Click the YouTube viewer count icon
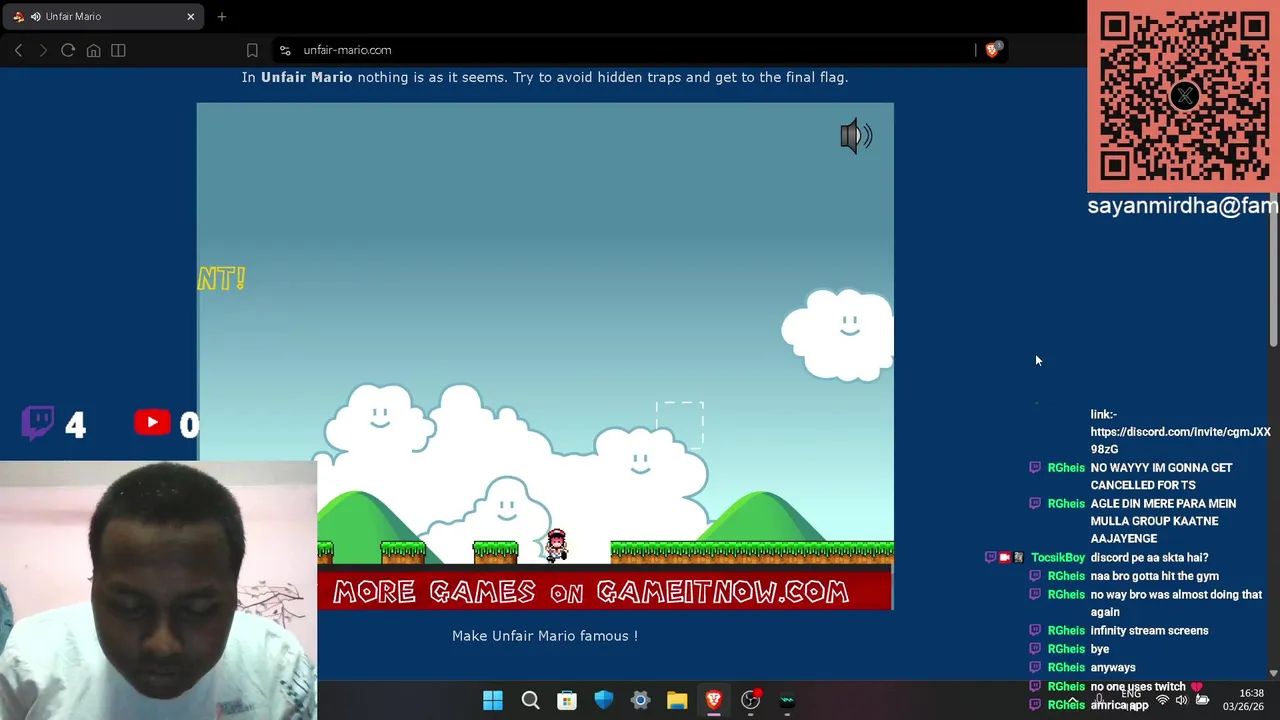This screenshot has height=720, width=1280. point(152,423)
